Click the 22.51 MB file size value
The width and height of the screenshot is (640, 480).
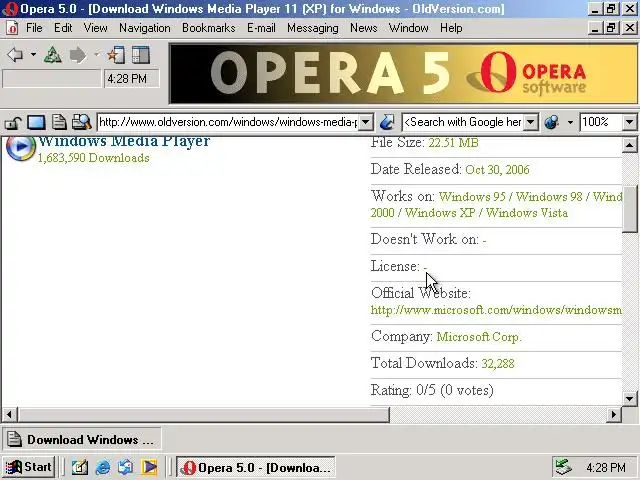point(453,143)
